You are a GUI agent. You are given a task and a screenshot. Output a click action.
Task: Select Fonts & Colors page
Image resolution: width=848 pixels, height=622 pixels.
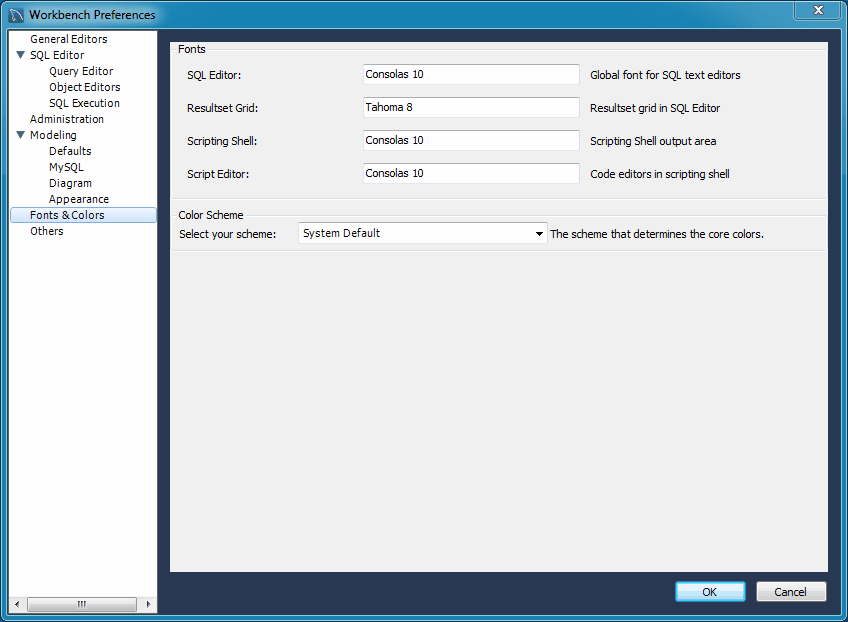tap(83, 215)
